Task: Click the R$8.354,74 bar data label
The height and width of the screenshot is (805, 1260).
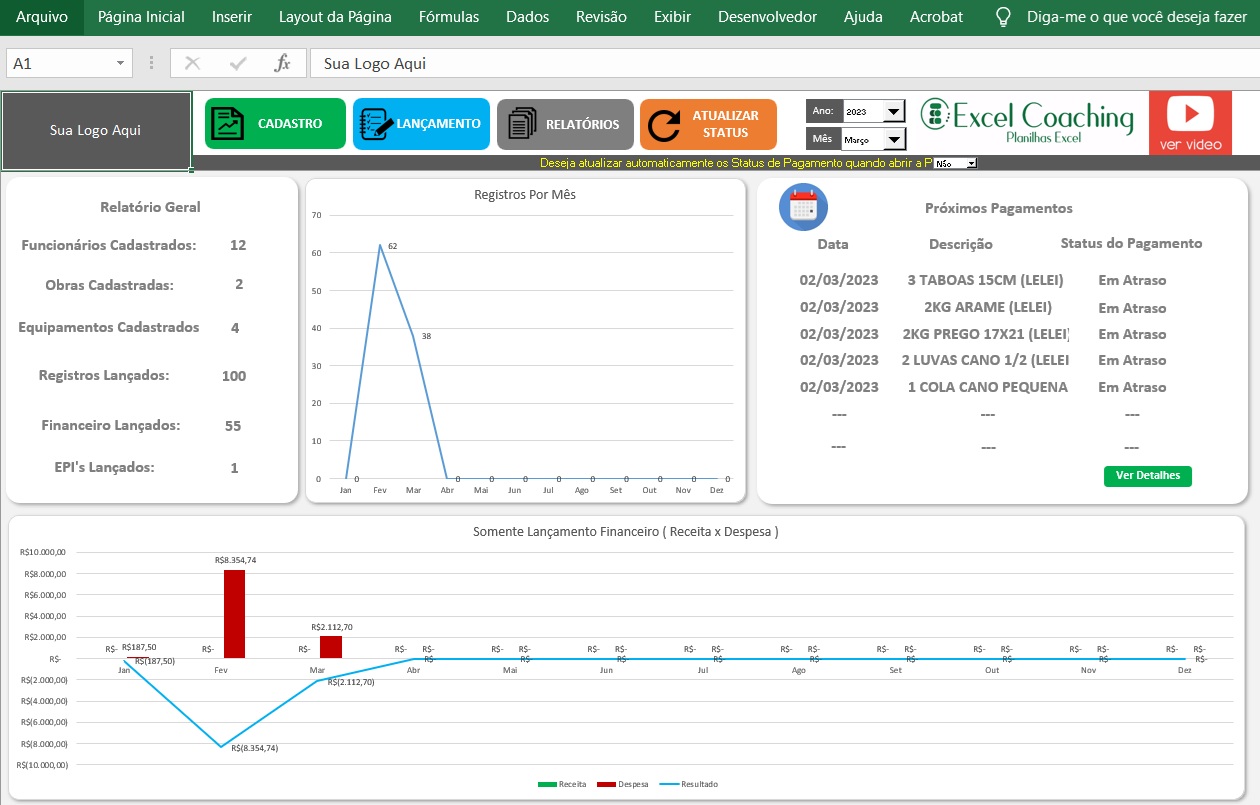Action: 236,561
